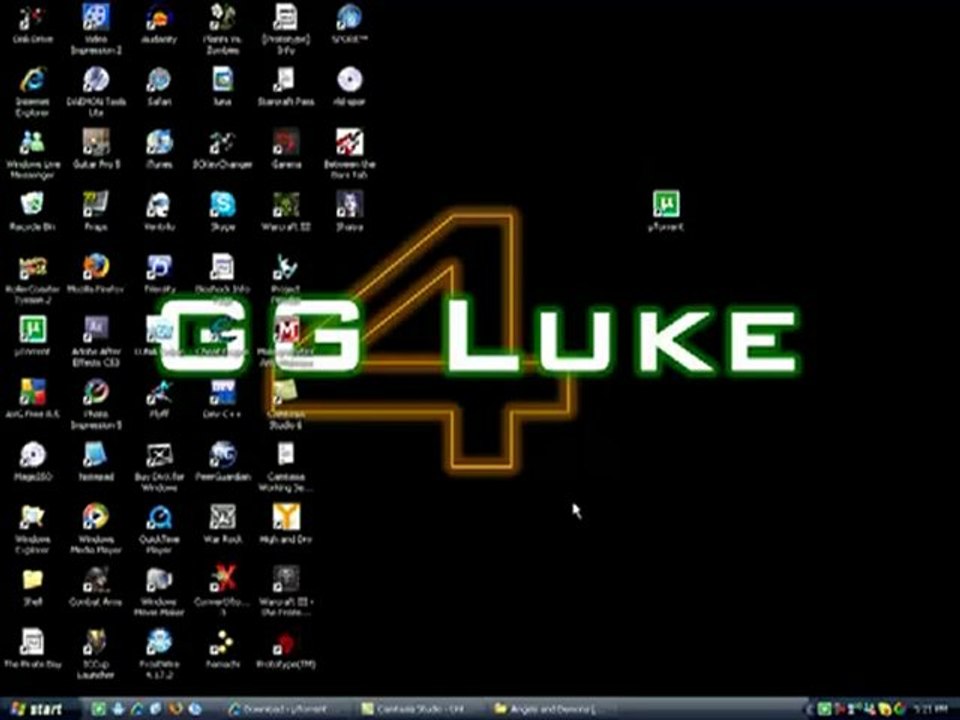Open the War Rock desktop icon
The width and height of the screenshot is (960, 720).
pos(222,524)
